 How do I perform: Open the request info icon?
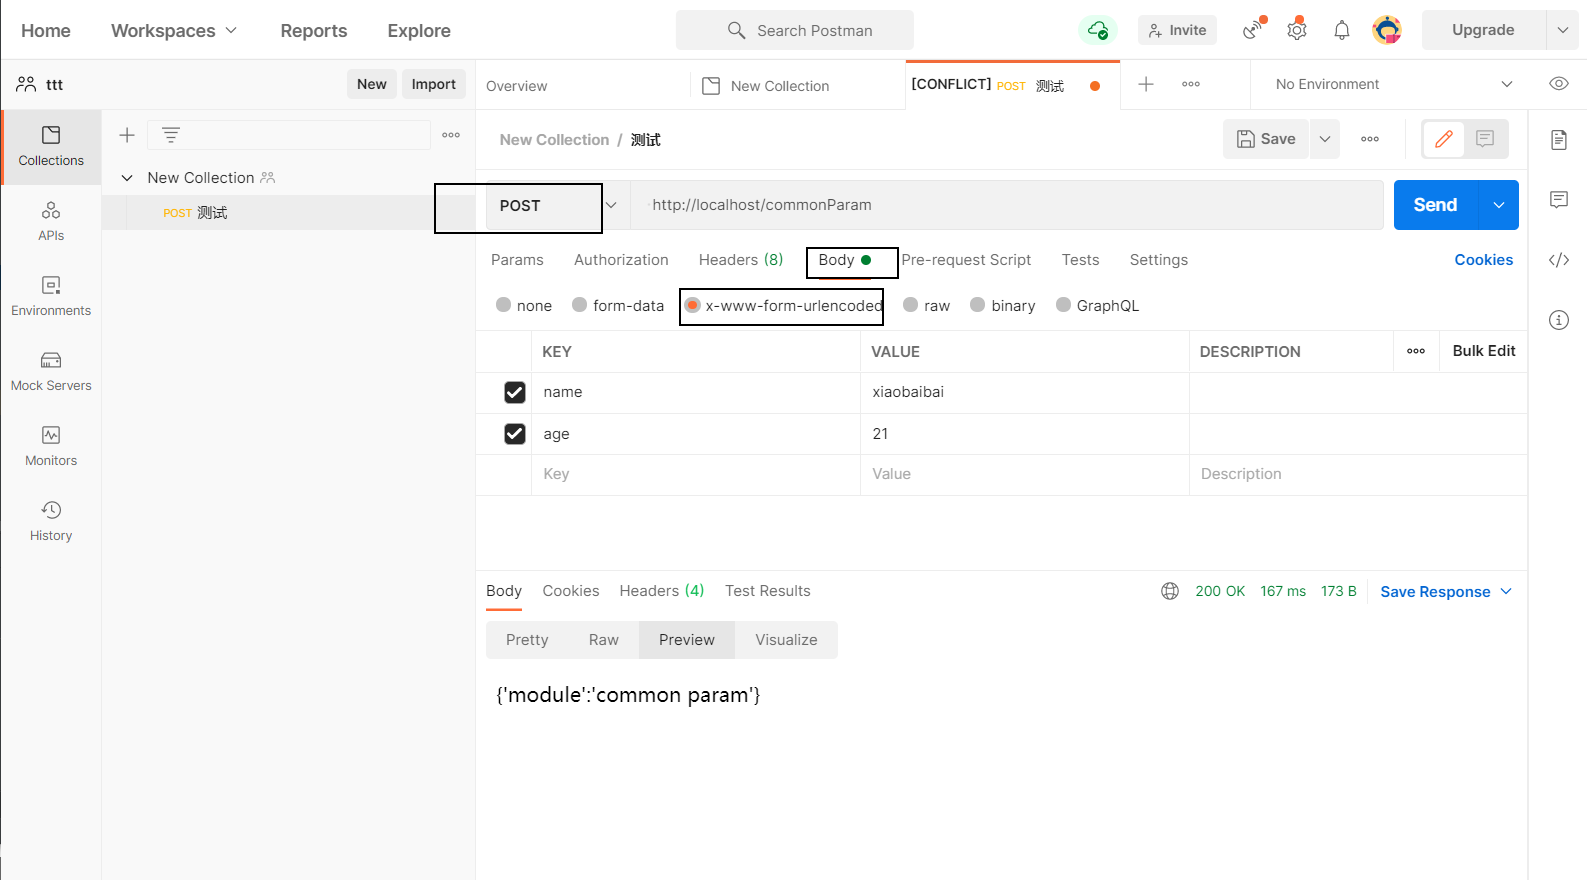1559,320
